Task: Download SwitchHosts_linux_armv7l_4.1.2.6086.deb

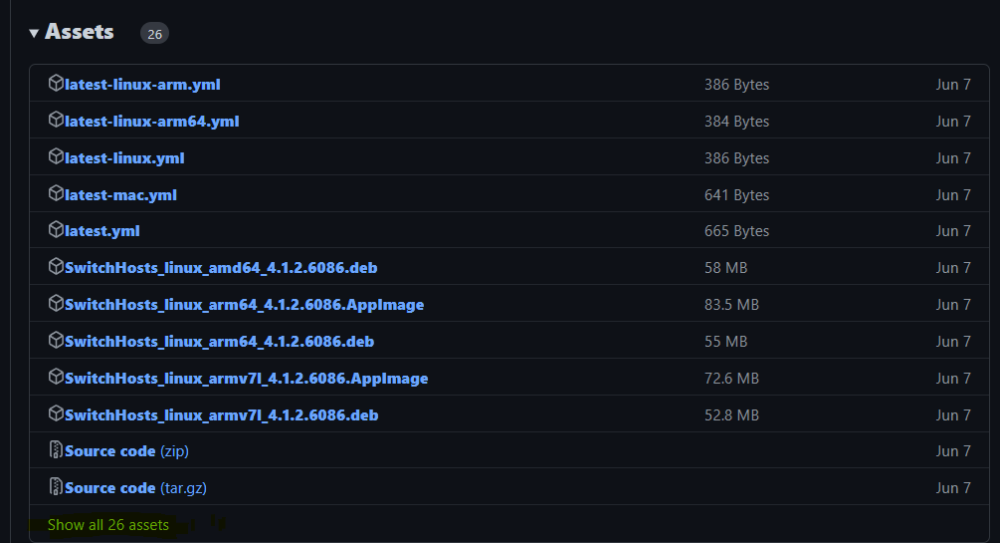Action: coord(221,415)
